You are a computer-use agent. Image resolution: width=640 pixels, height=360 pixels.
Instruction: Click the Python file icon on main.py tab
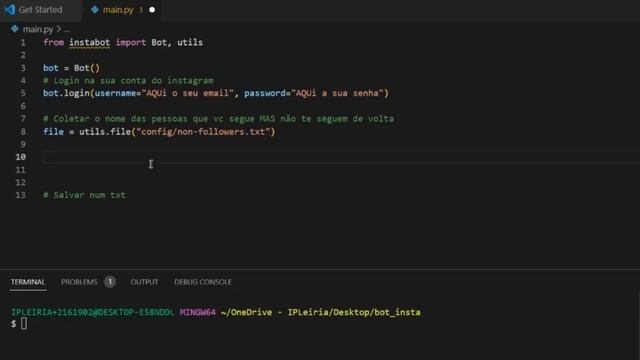(95, 9)
